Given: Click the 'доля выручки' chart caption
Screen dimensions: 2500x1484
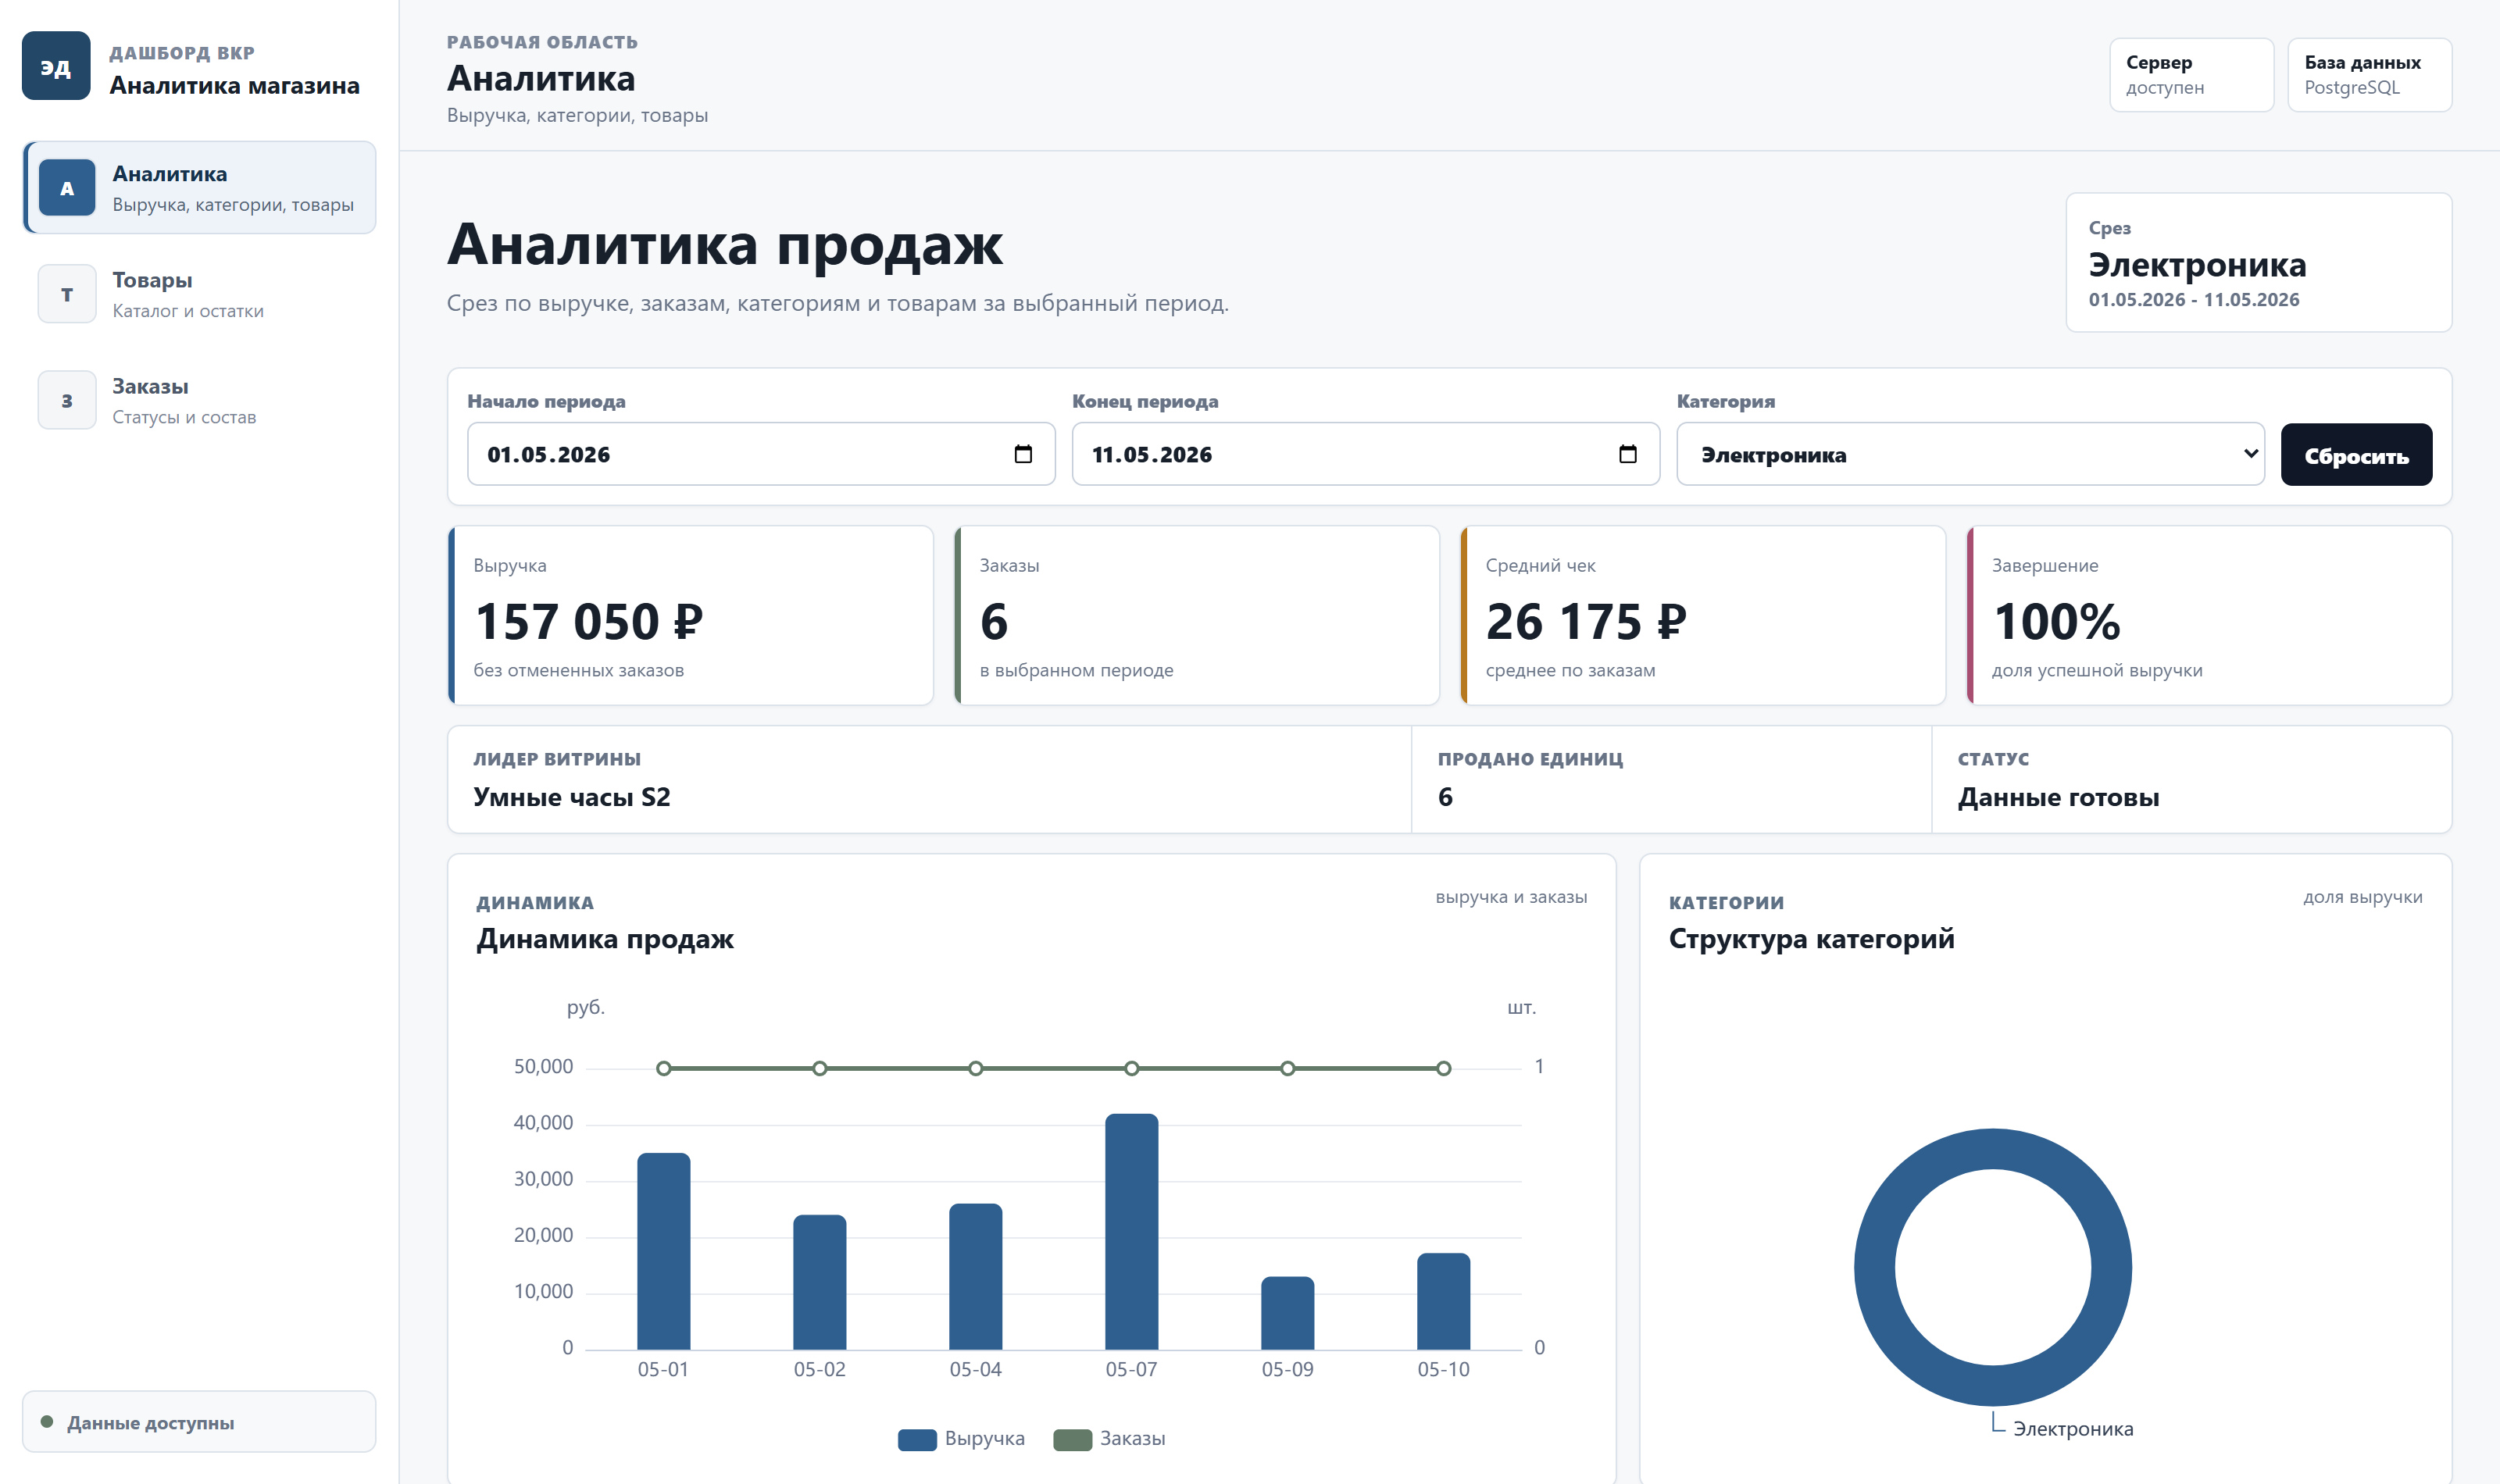Looking at the screenshot, I should click(x=2363, y=897).
